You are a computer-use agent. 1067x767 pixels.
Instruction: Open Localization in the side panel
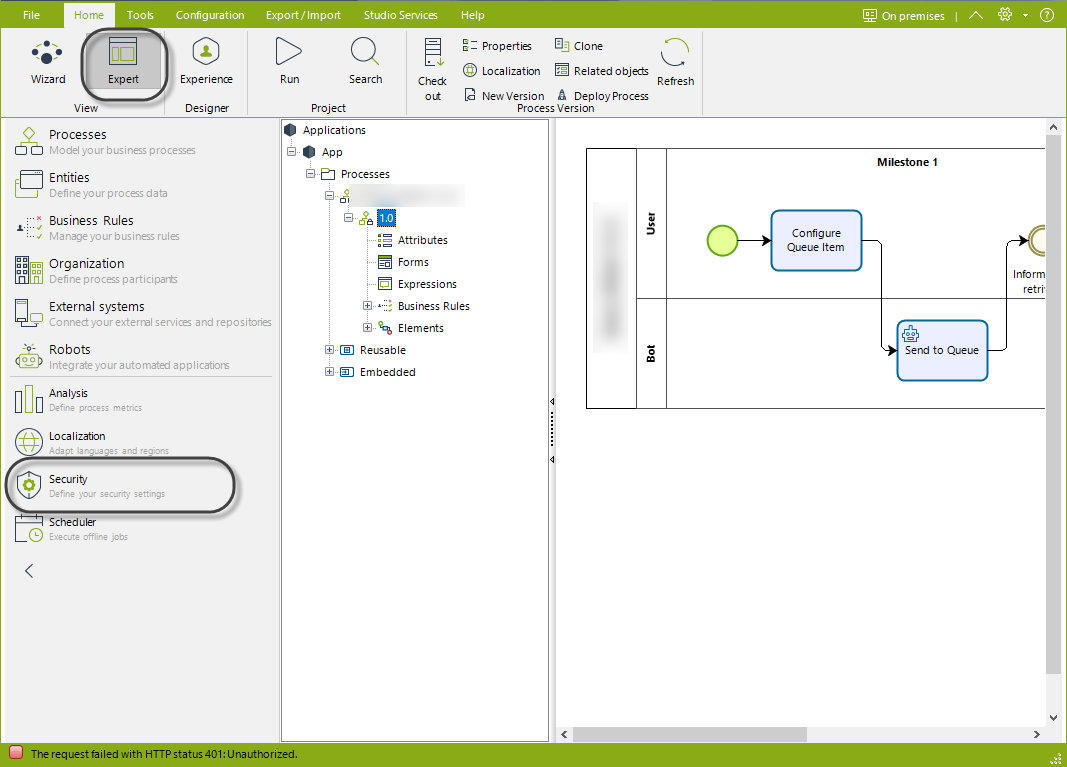pos(91,442)
